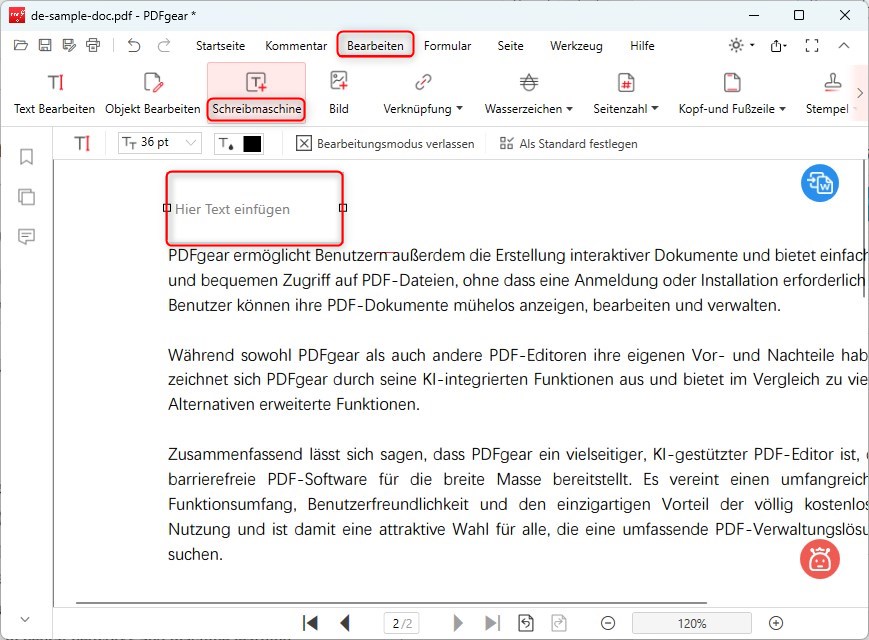869x640 pixels.
Task: Go to the next page
Action: coord(458,623)
